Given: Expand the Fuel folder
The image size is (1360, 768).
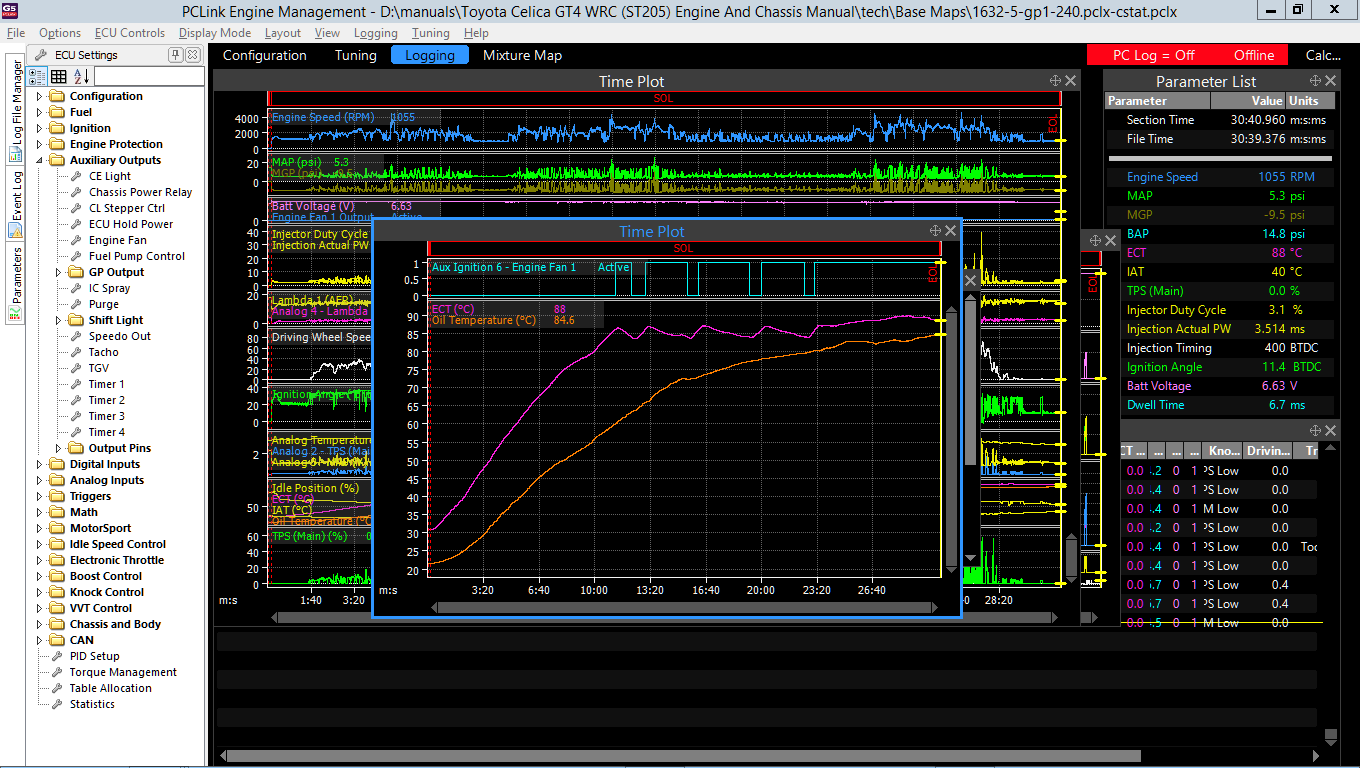Looking at the screenshot, I should click(x=40, y=112).
